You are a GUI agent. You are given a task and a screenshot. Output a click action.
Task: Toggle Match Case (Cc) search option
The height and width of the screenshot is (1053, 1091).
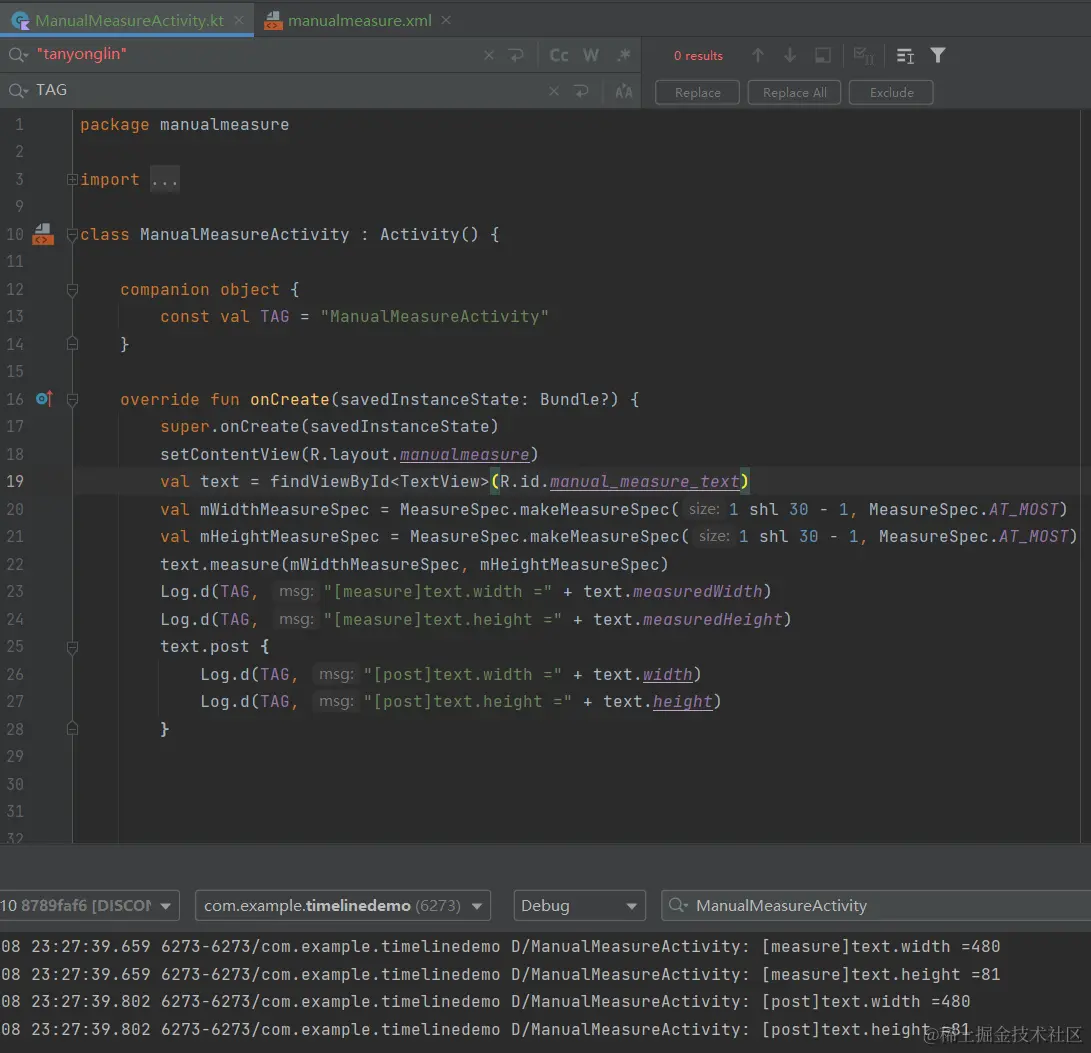pos(559,56)
